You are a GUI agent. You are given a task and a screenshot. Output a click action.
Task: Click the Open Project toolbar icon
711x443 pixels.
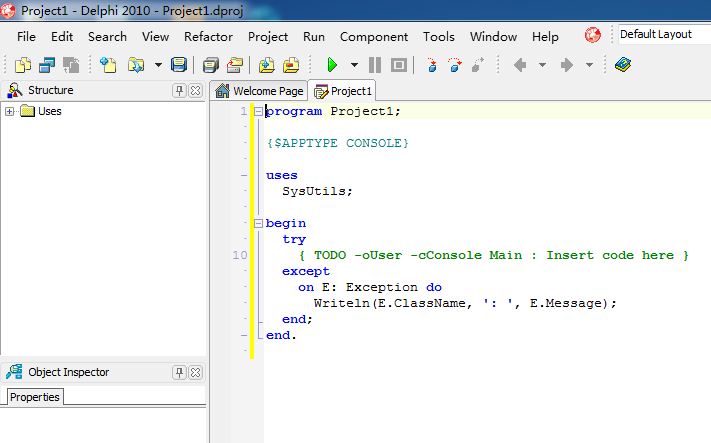235,65
